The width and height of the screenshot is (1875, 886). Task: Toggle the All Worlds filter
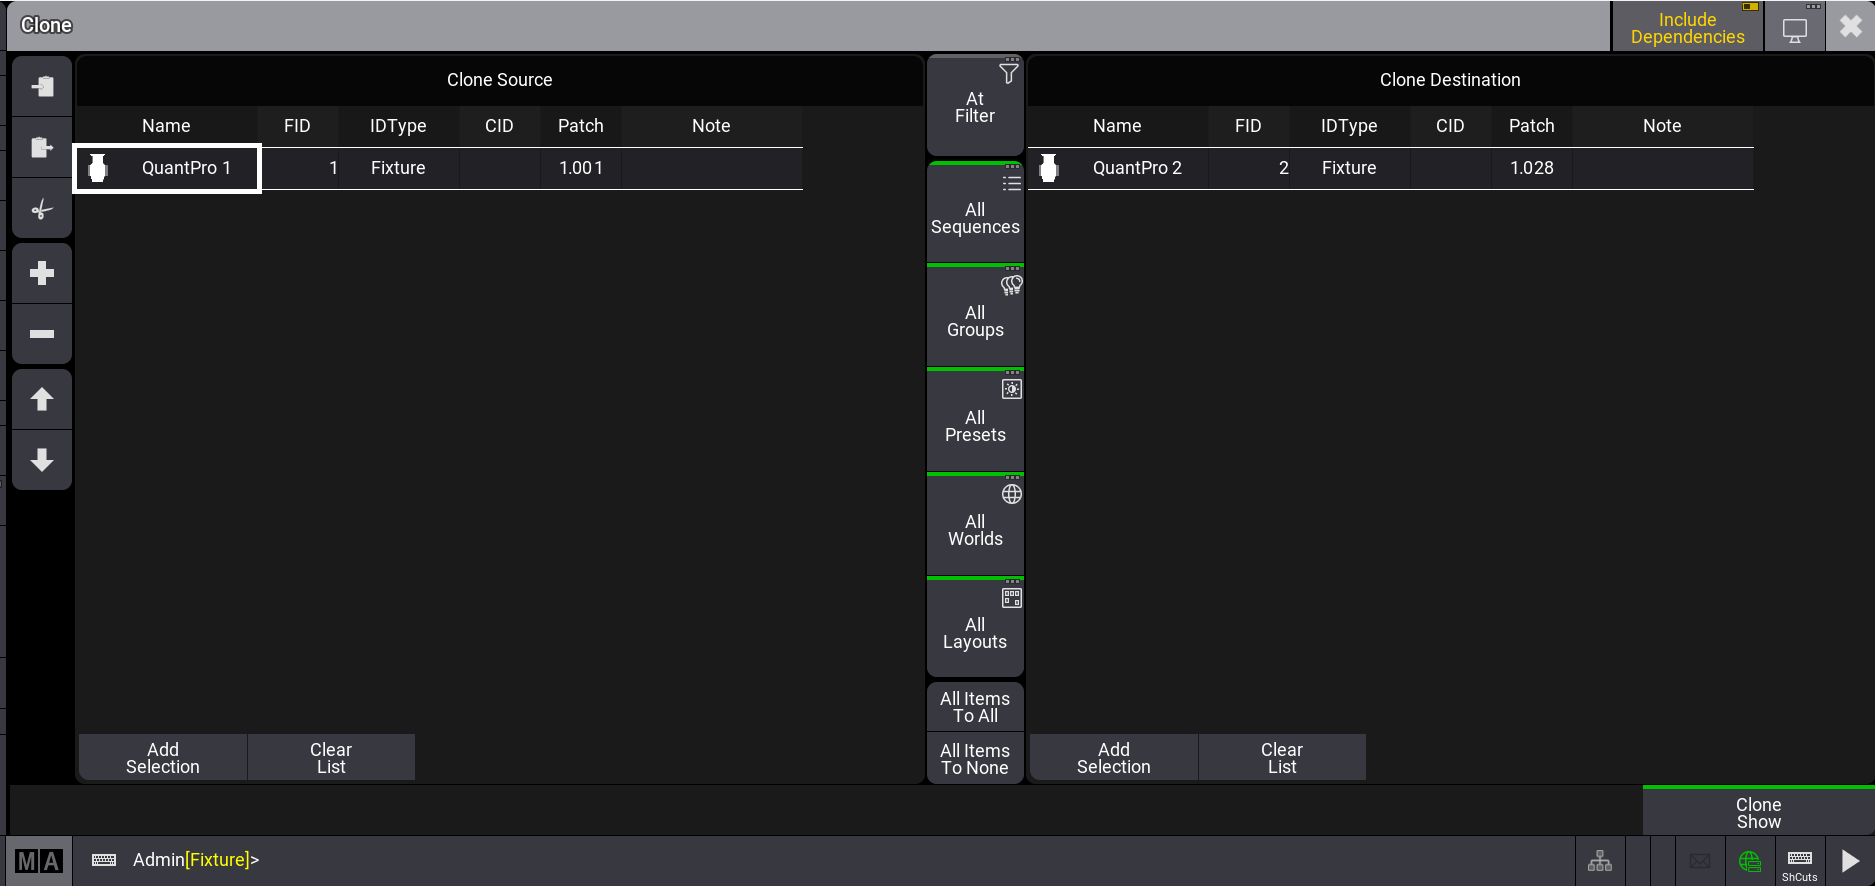975,527
